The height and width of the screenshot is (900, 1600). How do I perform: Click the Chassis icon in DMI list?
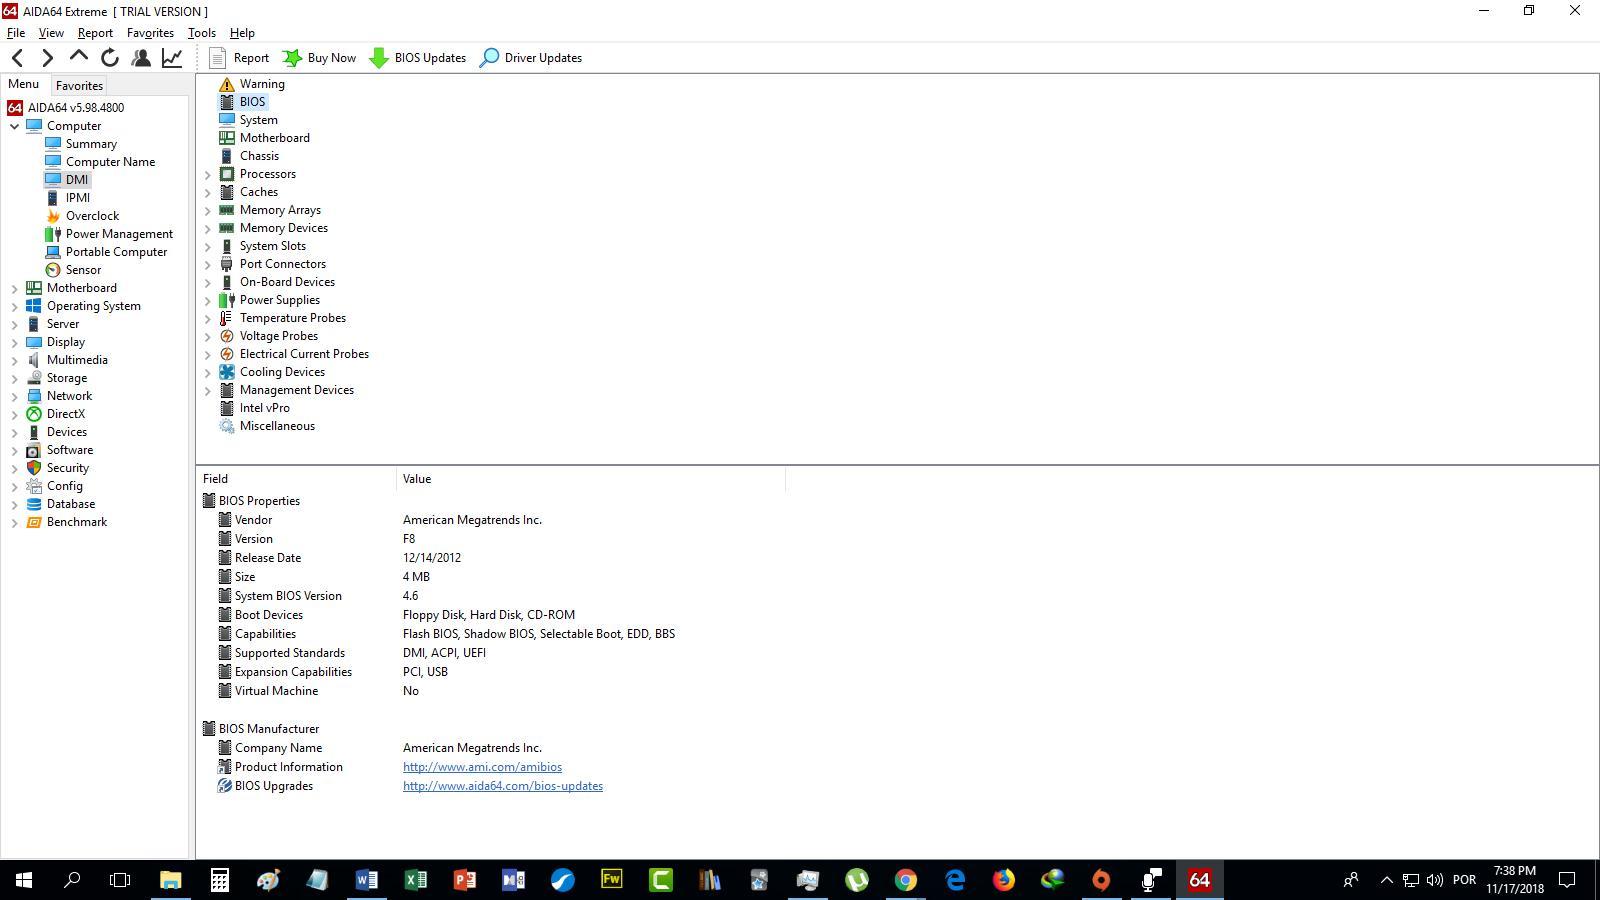pyautogui.click(x=227, y=156)
